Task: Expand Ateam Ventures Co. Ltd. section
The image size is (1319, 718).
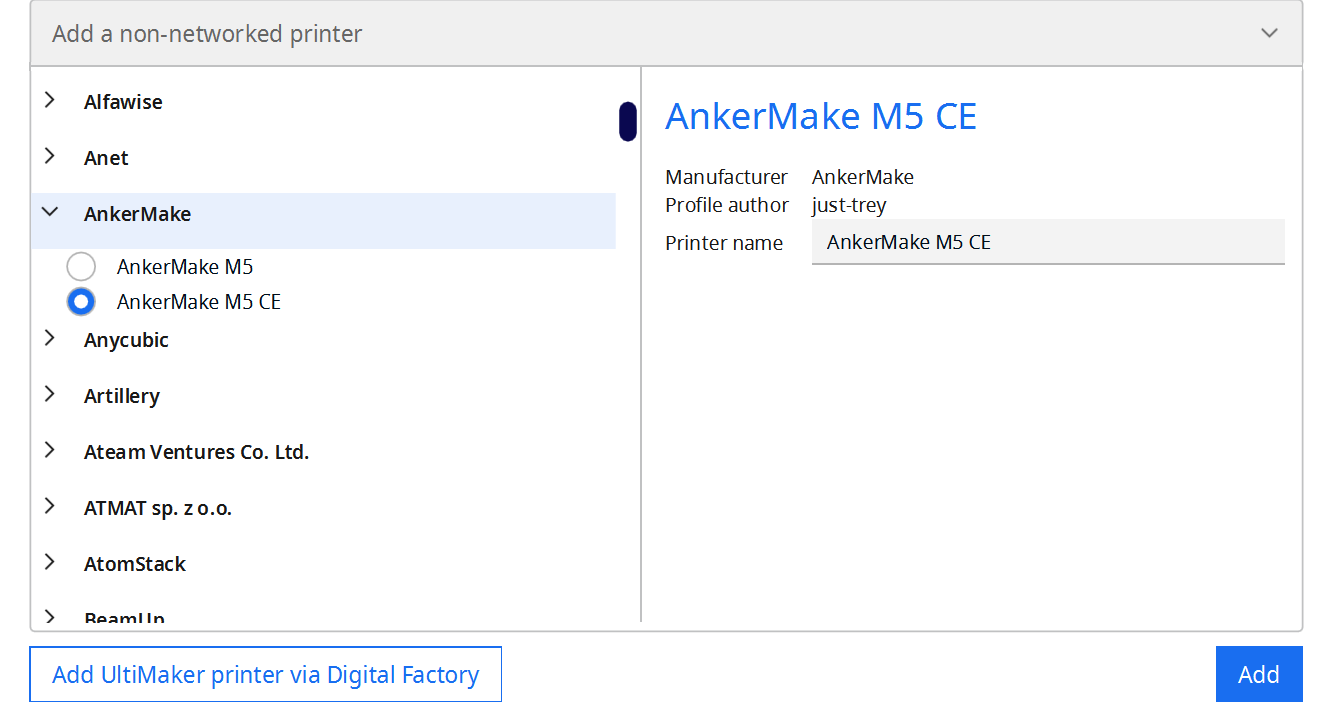Action: (49, 449)
